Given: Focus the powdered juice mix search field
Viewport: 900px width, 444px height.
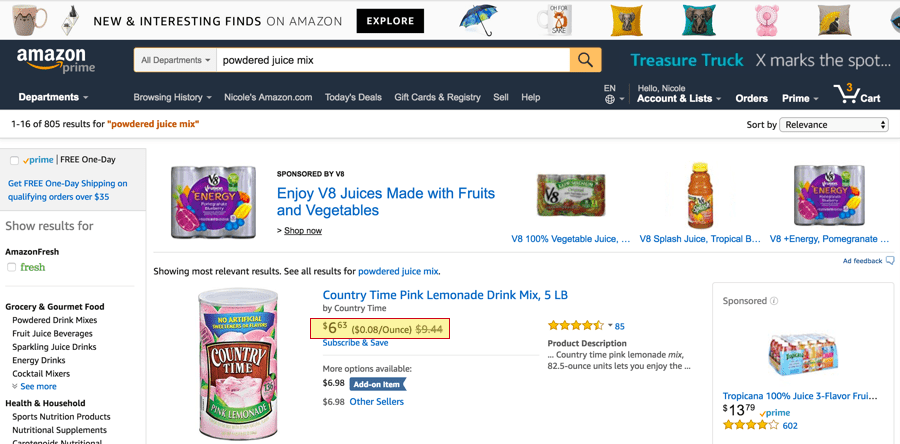Looking at the screenshot, I should (x=393, y=60).
